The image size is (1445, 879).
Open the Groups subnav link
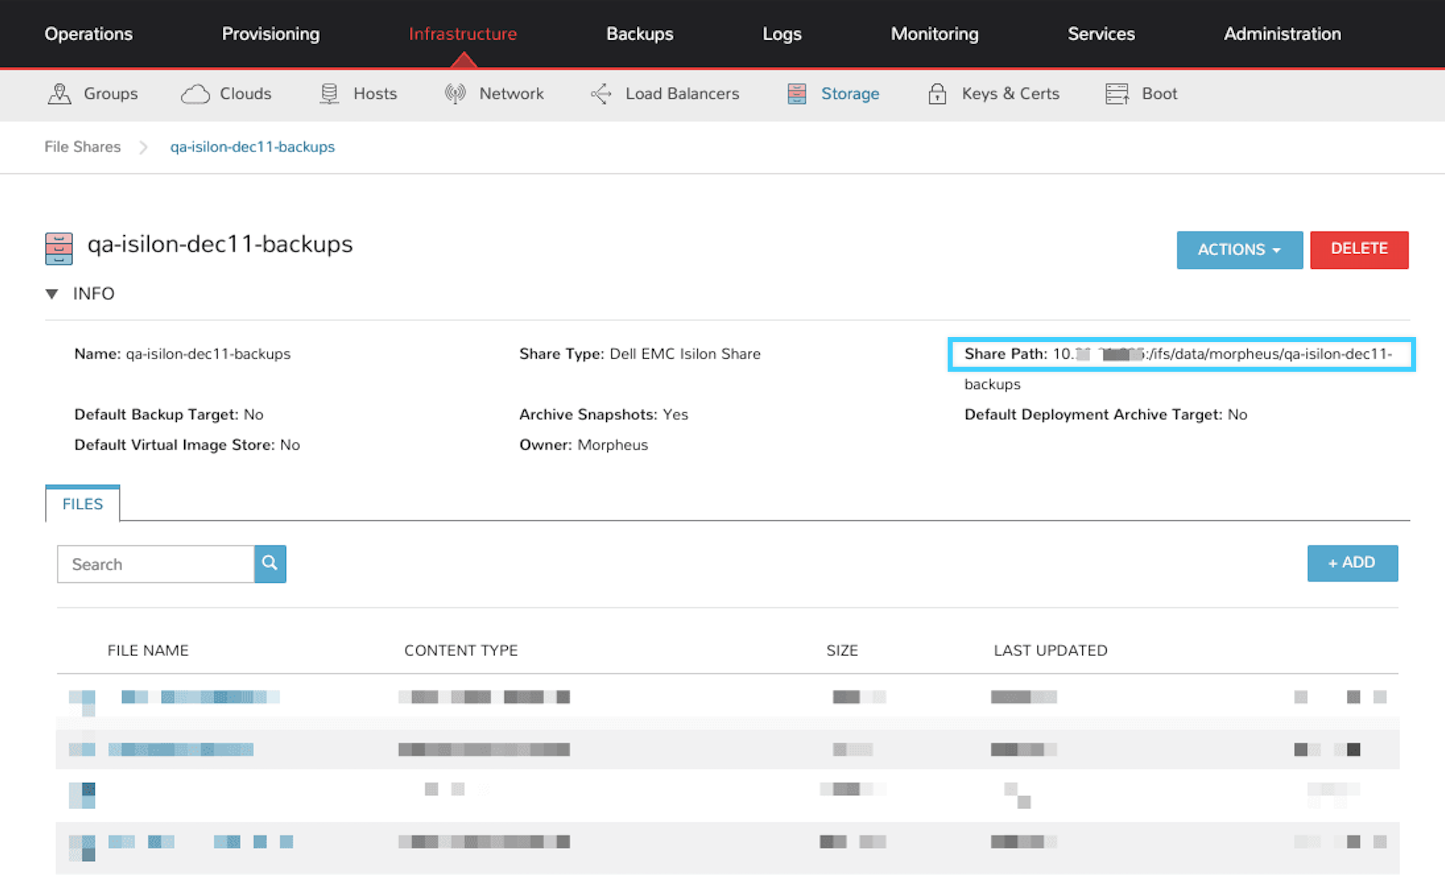click(111, 94)
